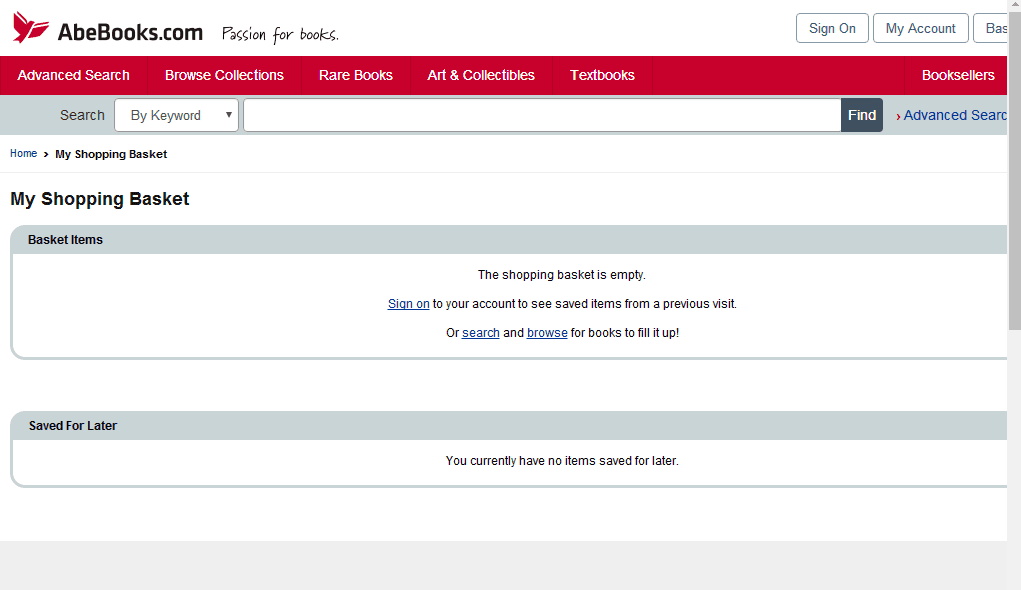The image size is (1021, 590).
Task: Open Art & Collectibles section
Action: coord(481,75)
